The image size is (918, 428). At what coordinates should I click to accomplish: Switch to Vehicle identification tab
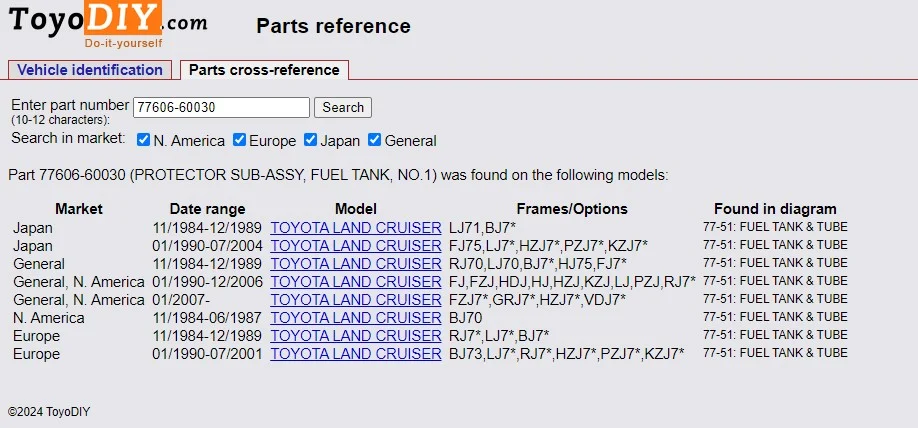[x=90, y=70]
